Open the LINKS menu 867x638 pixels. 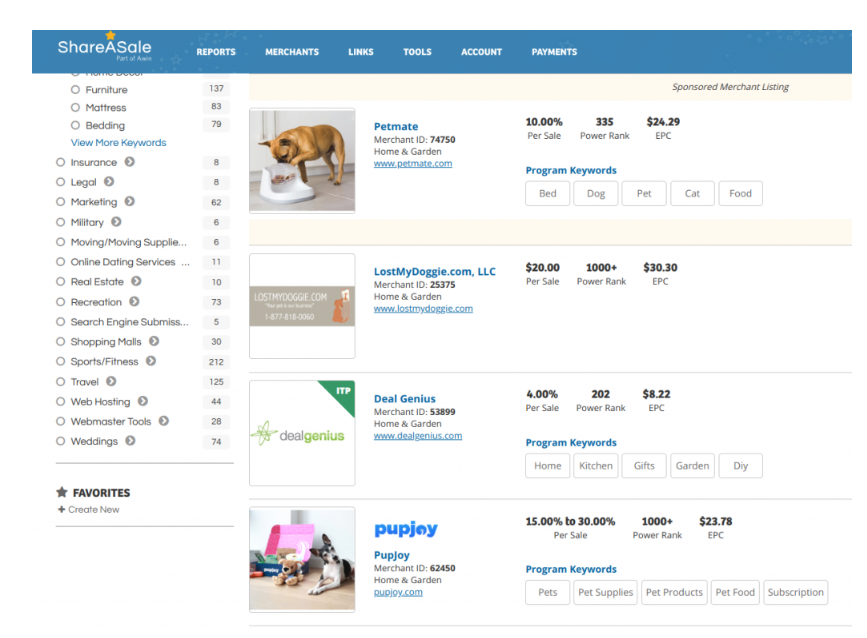(x=361, y=52)
